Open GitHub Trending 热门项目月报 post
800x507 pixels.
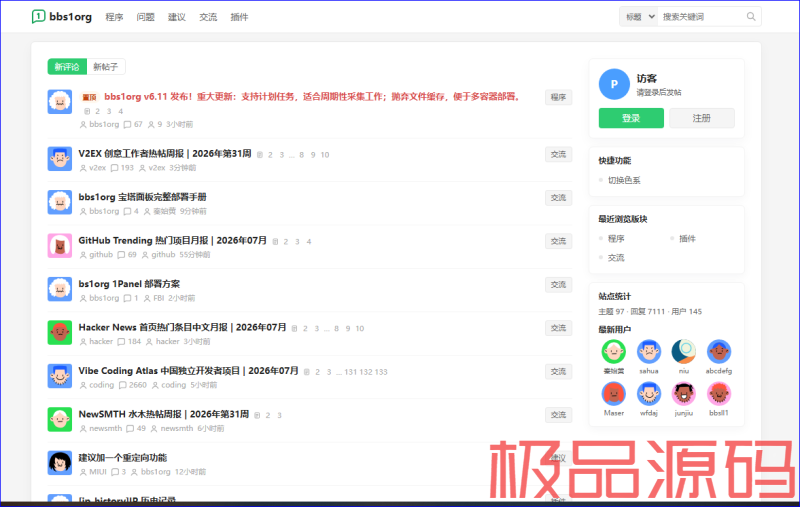coord(172,240)
